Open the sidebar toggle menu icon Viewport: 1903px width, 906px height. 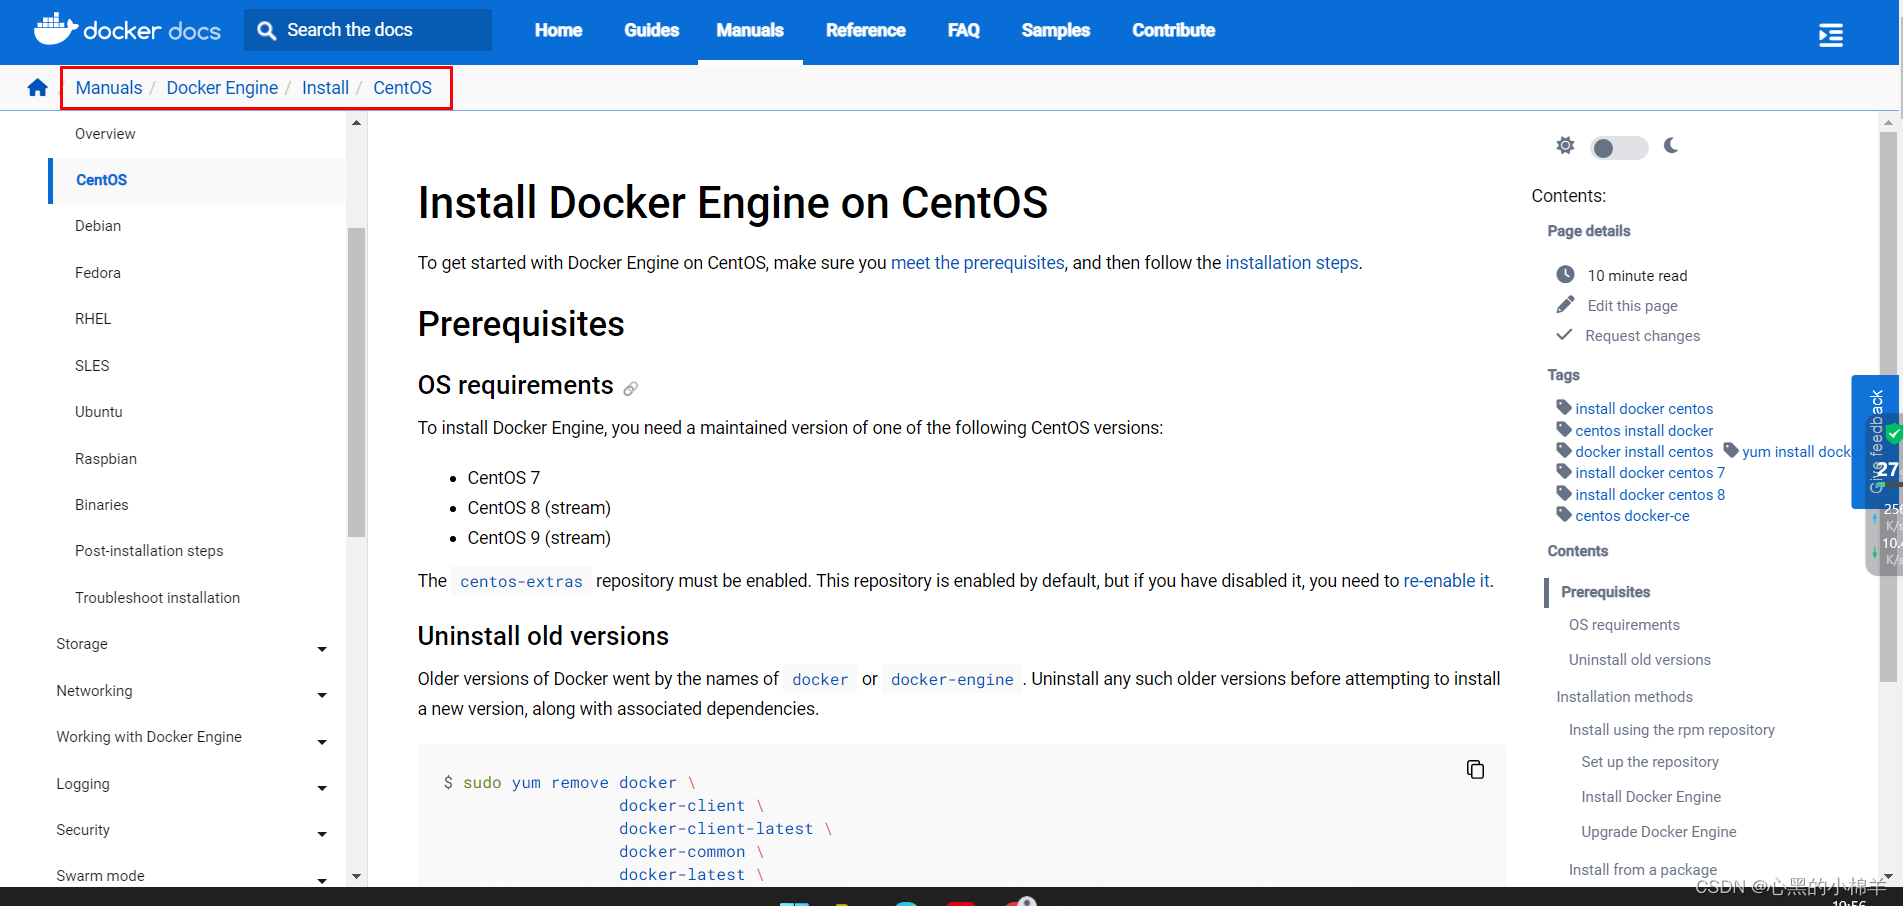tap(1830, 35)
